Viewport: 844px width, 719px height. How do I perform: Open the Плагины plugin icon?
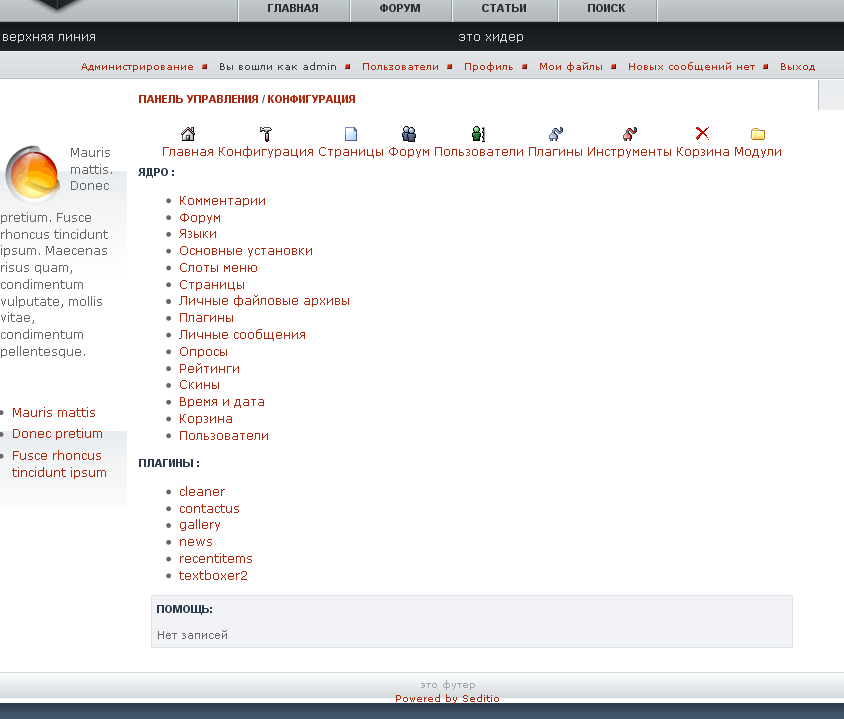click(x=556, y=134)
